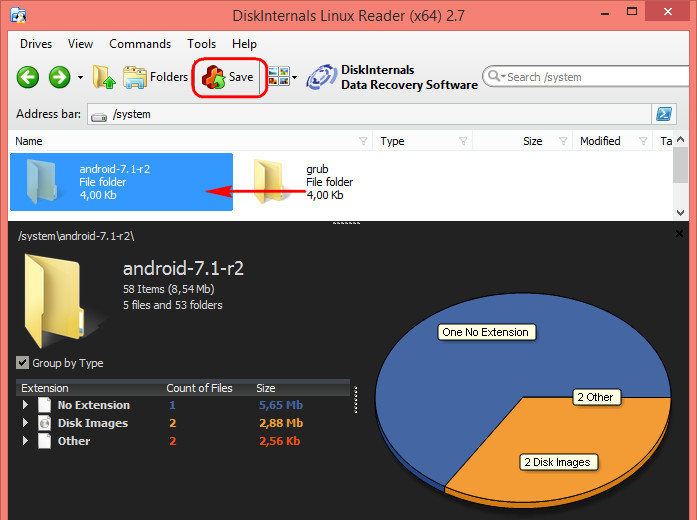The width and height of the screenshot is (697, 520).
Task: Click the file list scrollbar thumb
Action: (681, 165)
